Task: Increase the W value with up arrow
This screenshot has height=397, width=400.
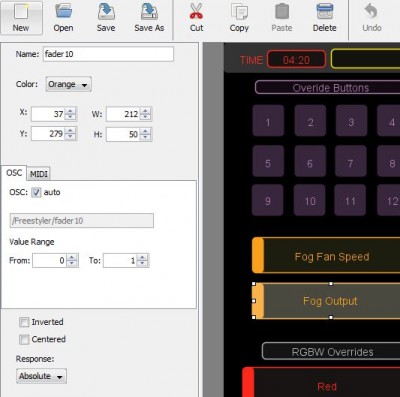Action: coord(145,111)
